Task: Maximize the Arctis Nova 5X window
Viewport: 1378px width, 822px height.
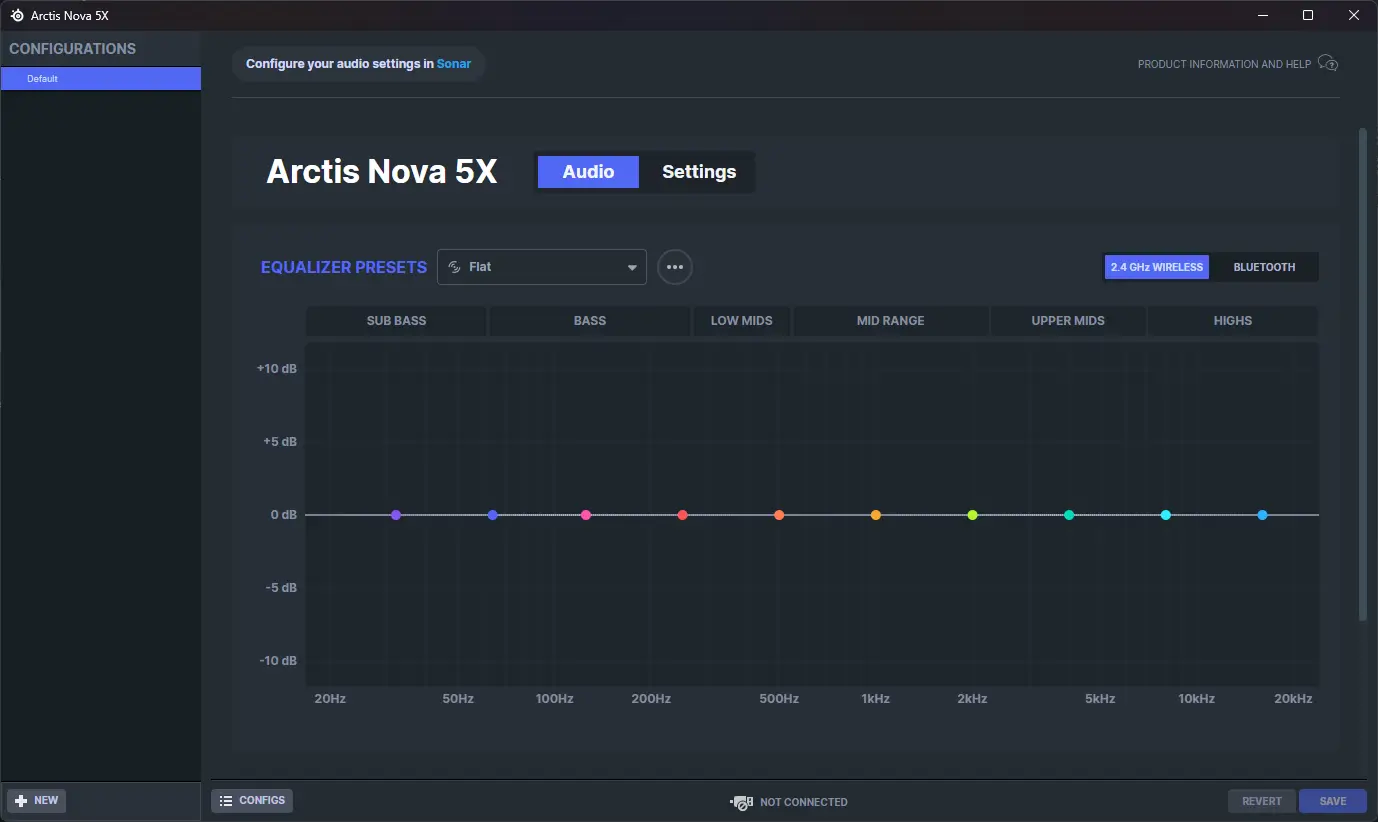Action: point(1308,15)
